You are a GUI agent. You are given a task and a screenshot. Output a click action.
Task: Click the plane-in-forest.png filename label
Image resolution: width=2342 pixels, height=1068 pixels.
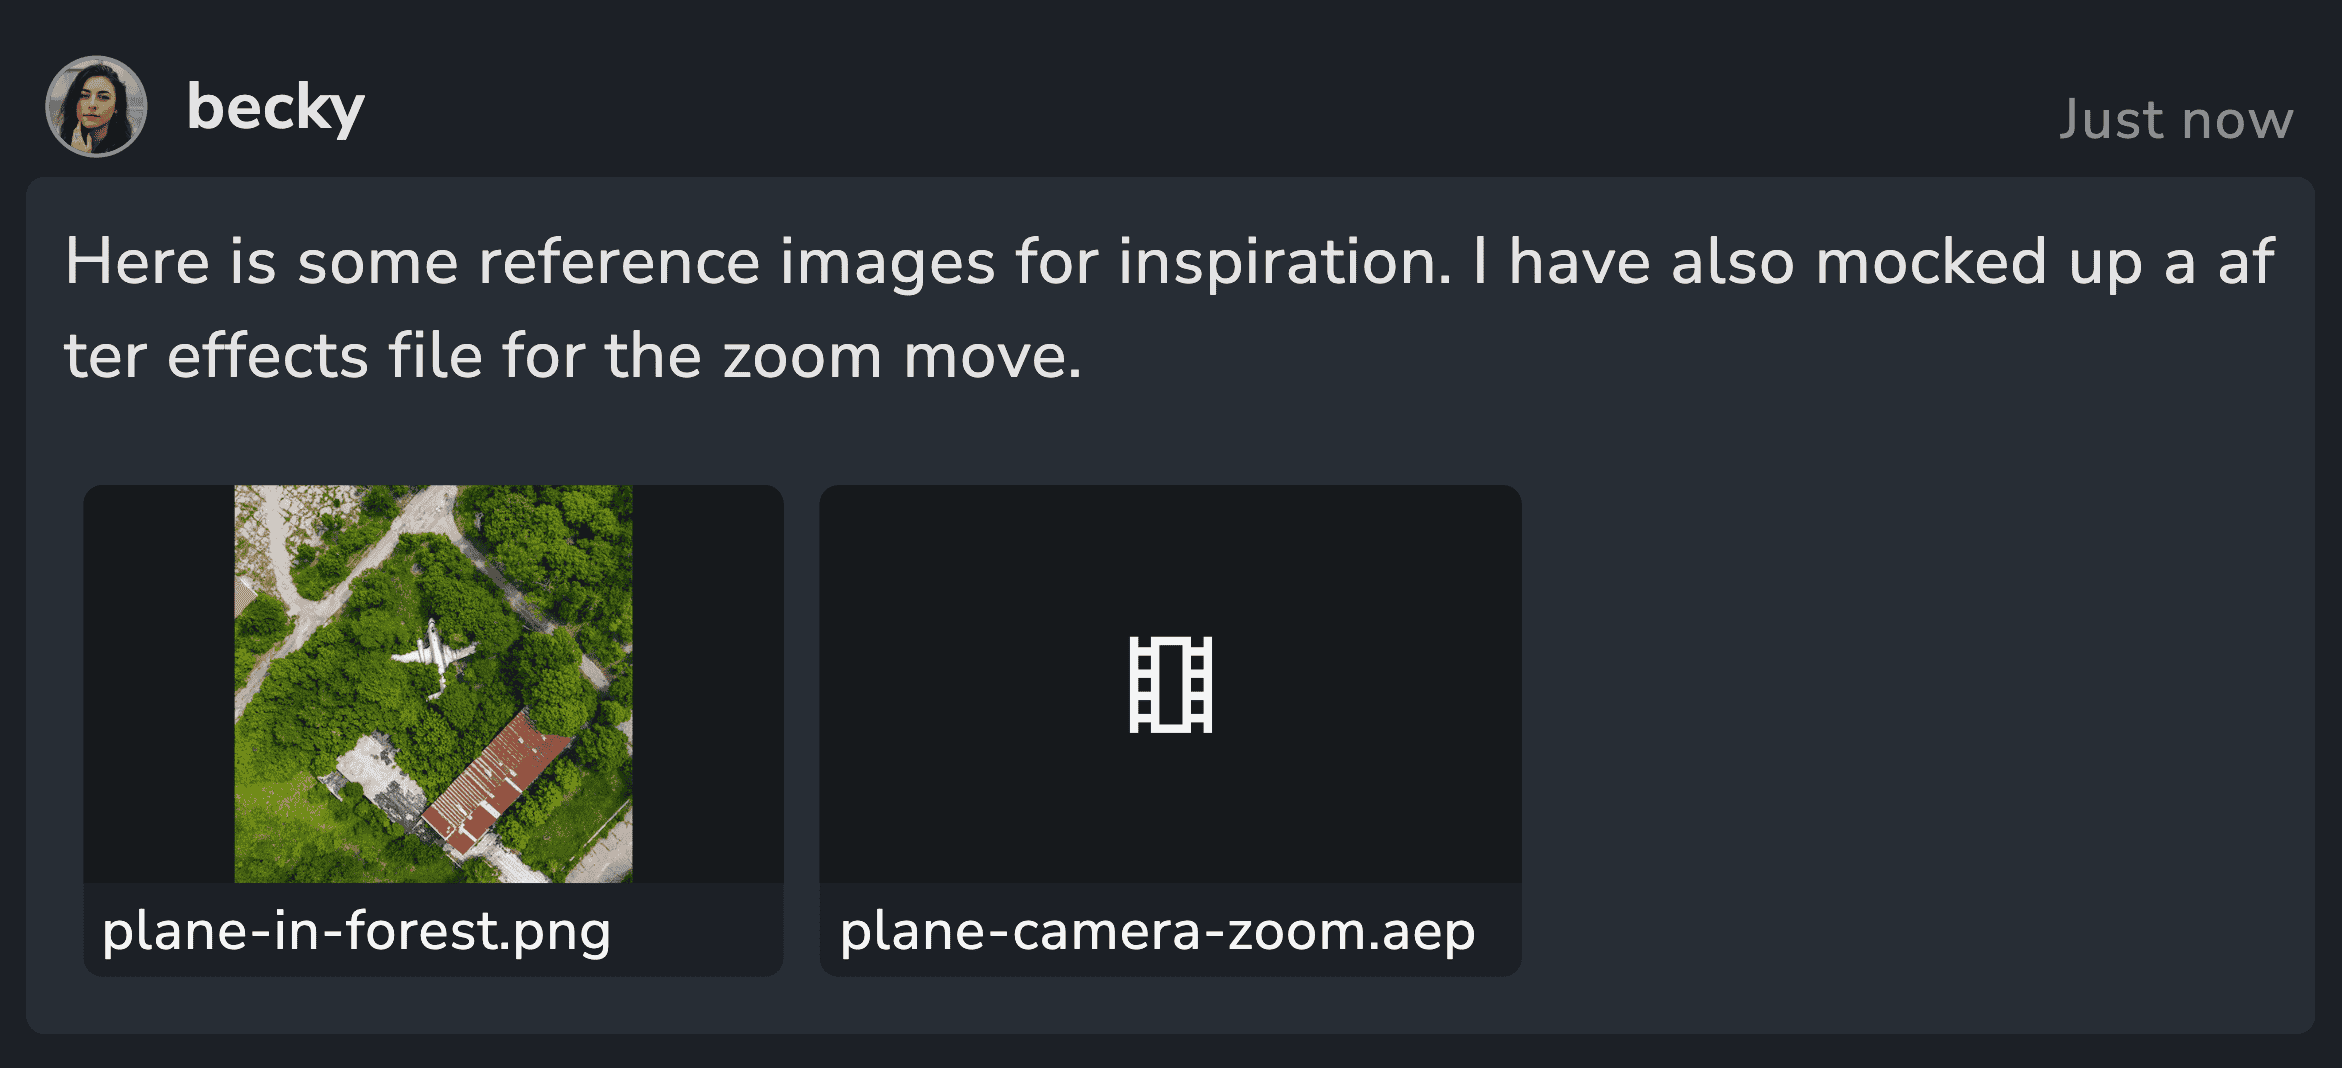[356, 932]
